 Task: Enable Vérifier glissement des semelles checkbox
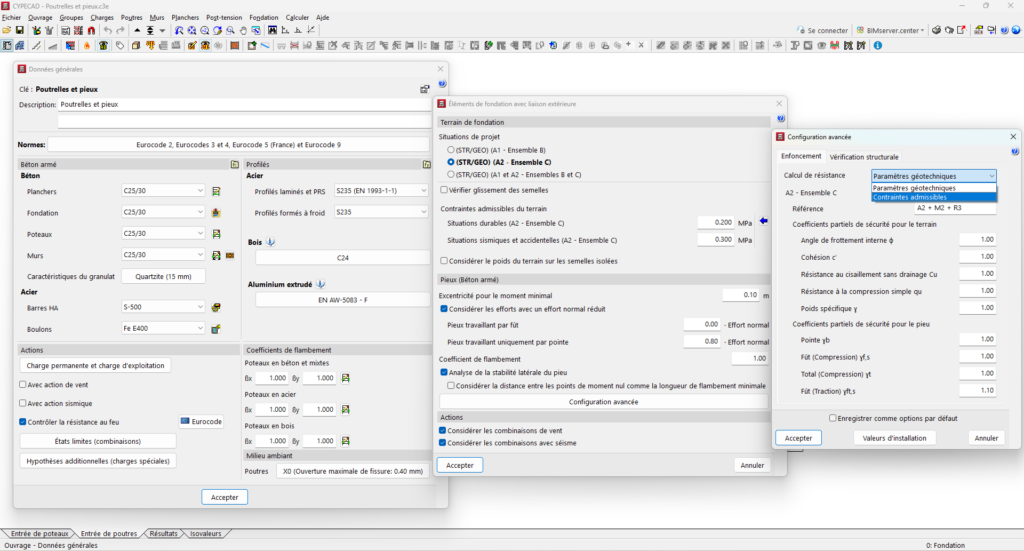(x=444, y=190)
